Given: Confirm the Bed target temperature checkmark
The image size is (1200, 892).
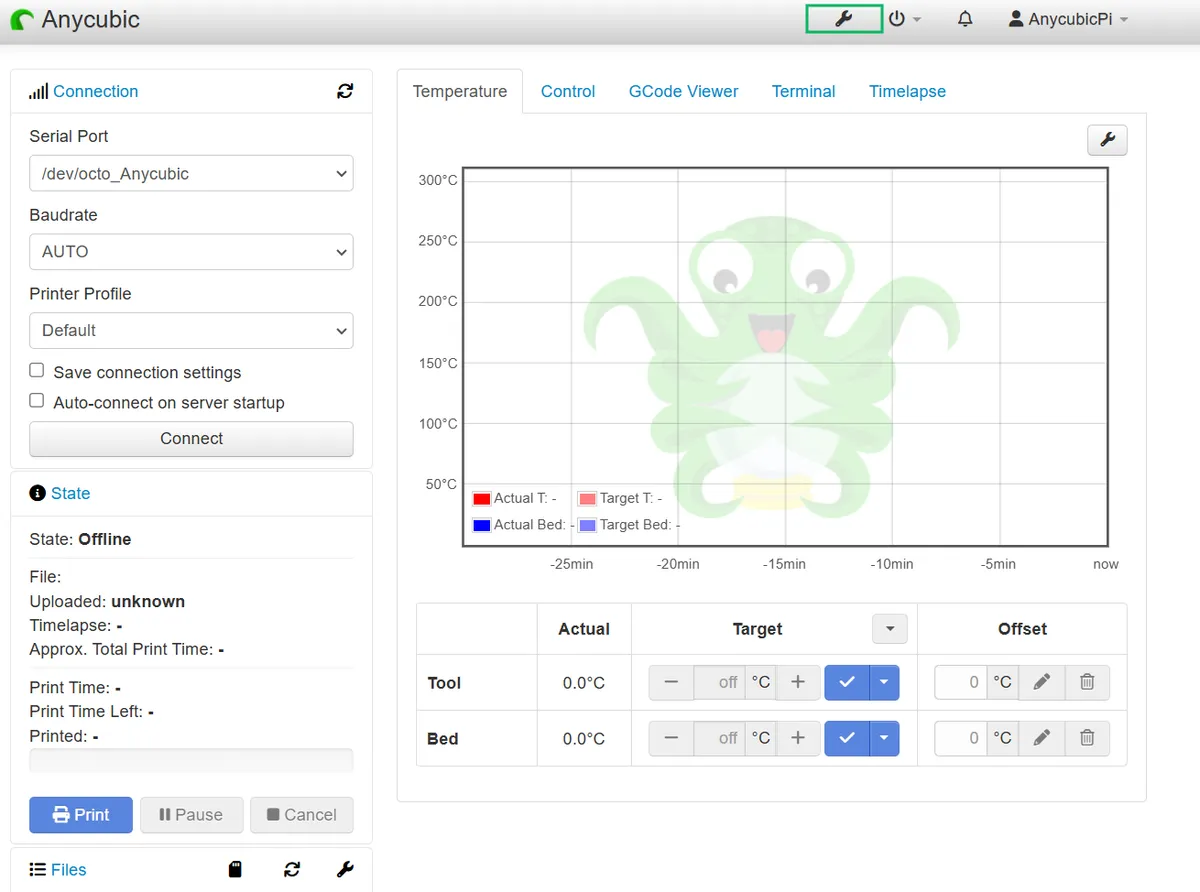Looking at the screenshot, I should click(x=847, y=738).
